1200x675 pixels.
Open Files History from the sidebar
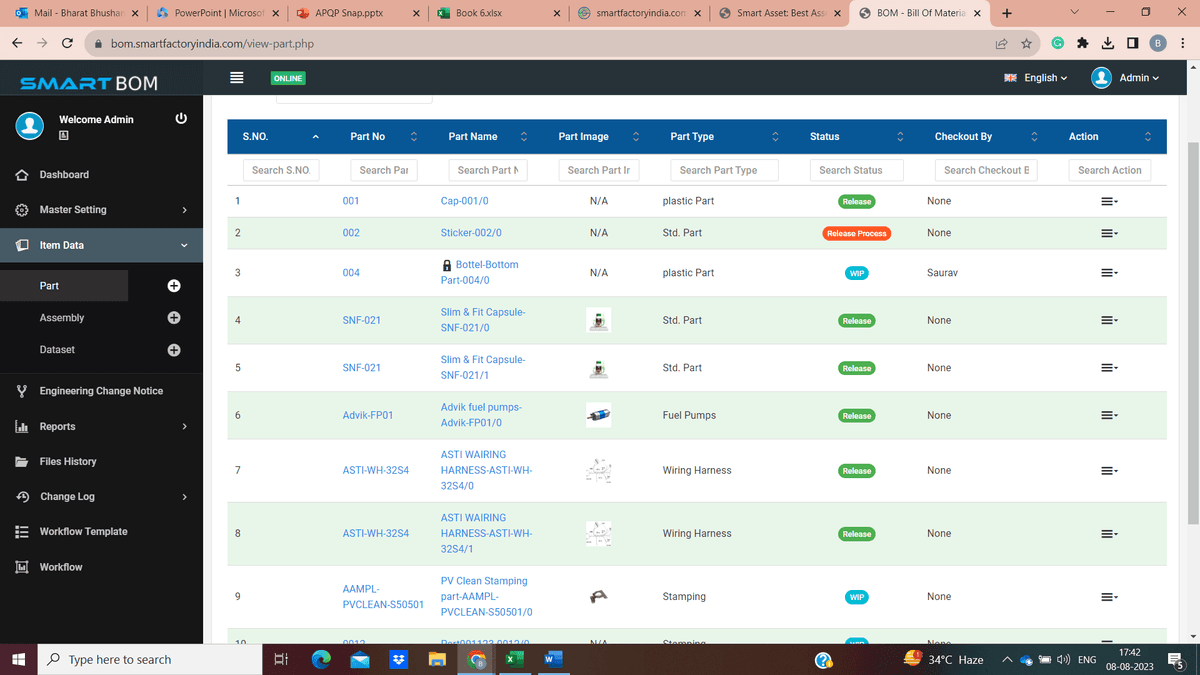pos(66,461)
